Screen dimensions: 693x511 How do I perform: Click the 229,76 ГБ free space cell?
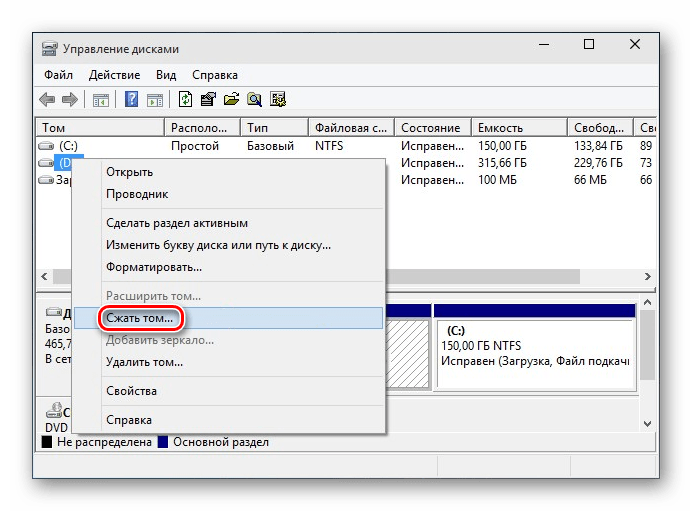(598, 163)
